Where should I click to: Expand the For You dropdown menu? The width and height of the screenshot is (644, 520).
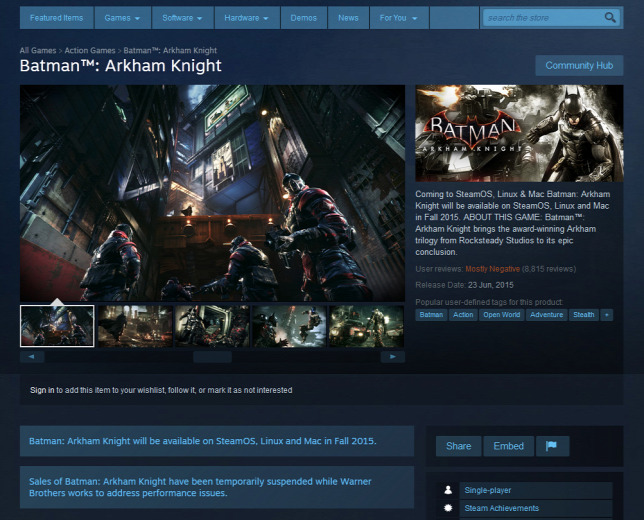pos(398,18)
